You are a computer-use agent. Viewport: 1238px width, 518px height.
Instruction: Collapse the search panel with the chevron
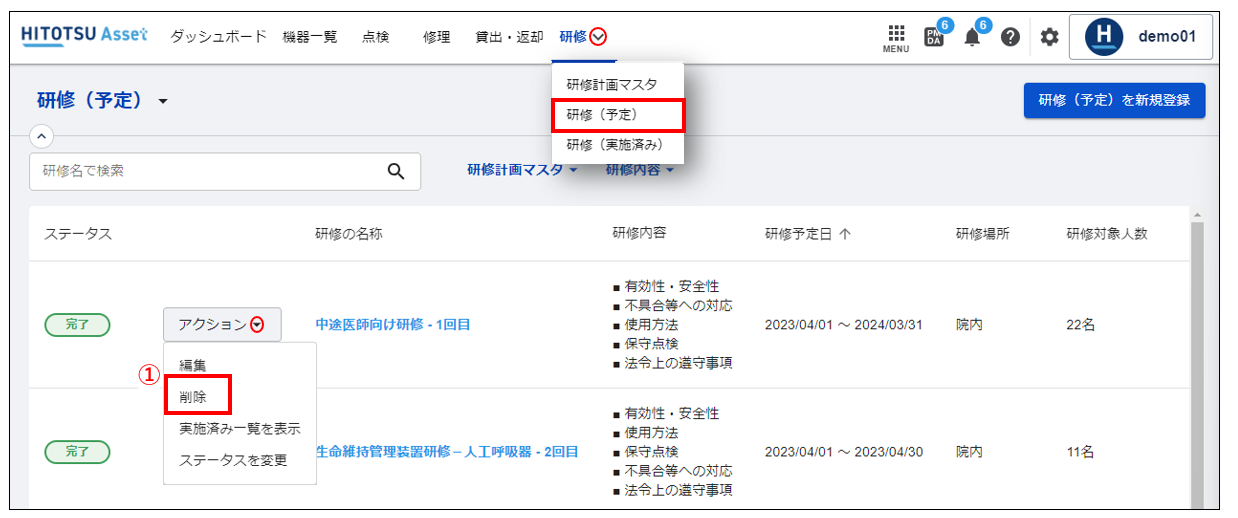[41, 136]
